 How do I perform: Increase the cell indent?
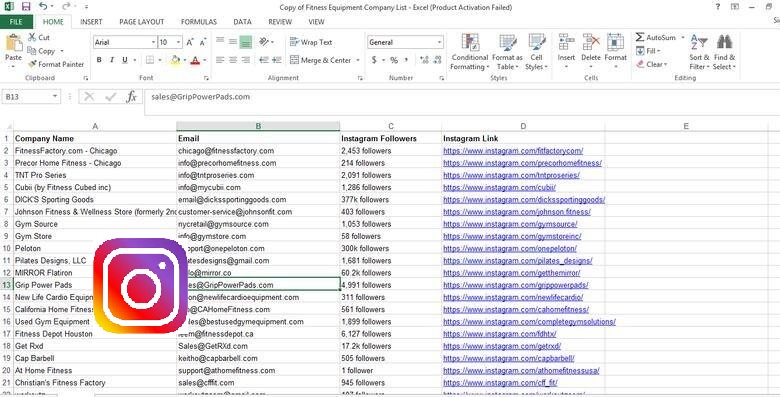pos(277,60)
